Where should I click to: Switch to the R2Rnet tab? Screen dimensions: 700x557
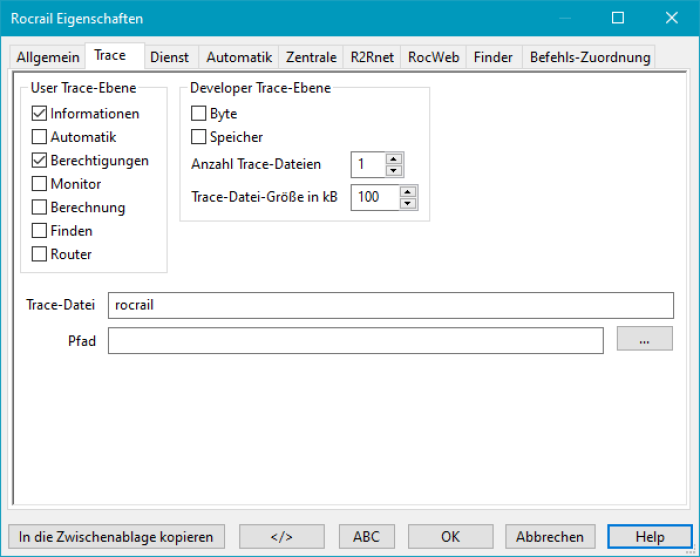tap(372, 57)
